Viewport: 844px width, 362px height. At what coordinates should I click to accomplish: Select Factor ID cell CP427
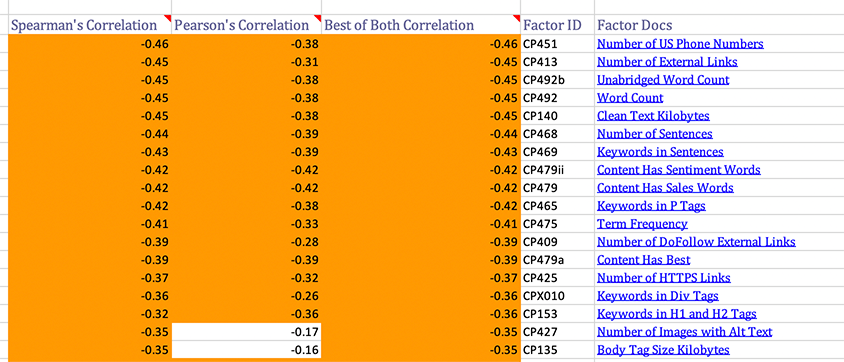(x=557, y=332)
